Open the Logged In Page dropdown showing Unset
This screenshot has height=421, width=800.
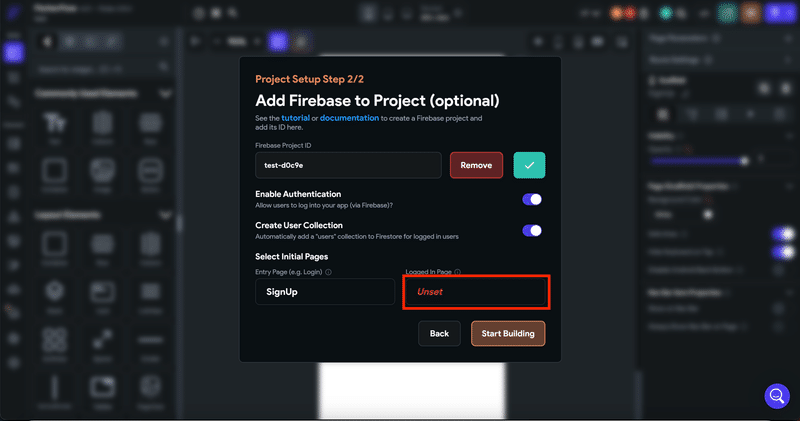(476, 292)
